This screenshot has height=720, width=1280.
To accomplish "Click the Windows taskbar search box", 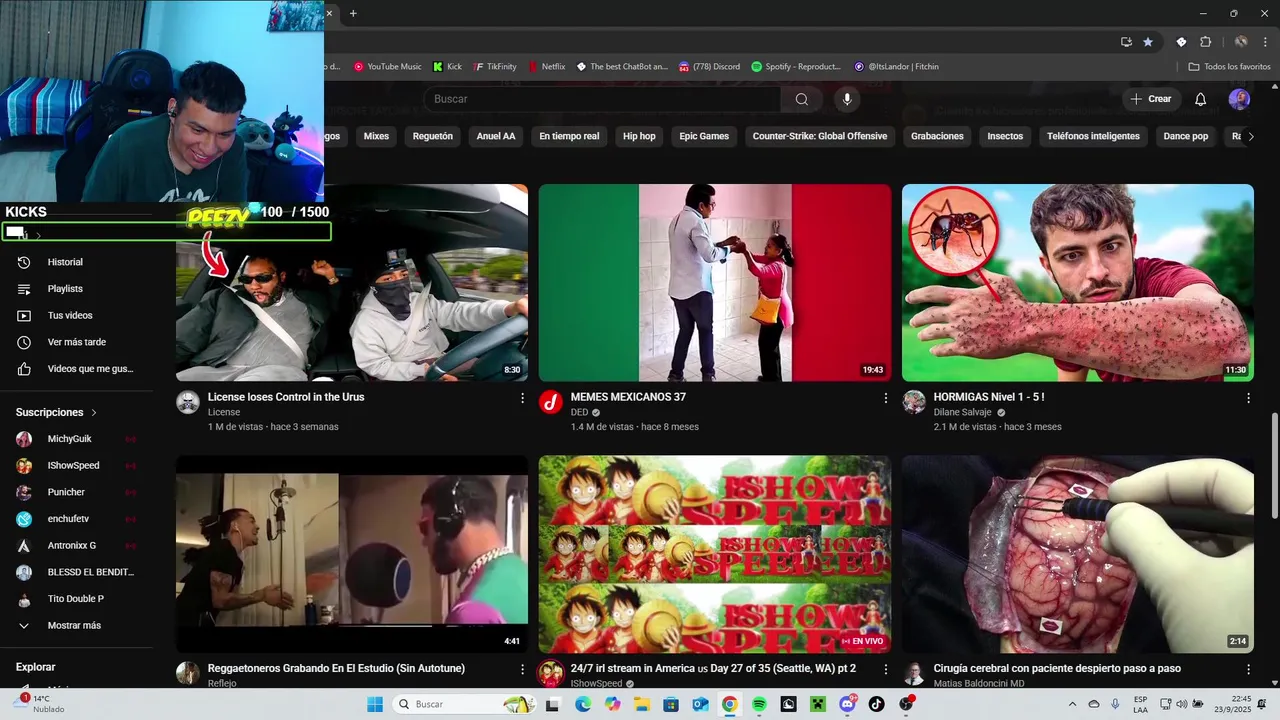I will 464,704.
